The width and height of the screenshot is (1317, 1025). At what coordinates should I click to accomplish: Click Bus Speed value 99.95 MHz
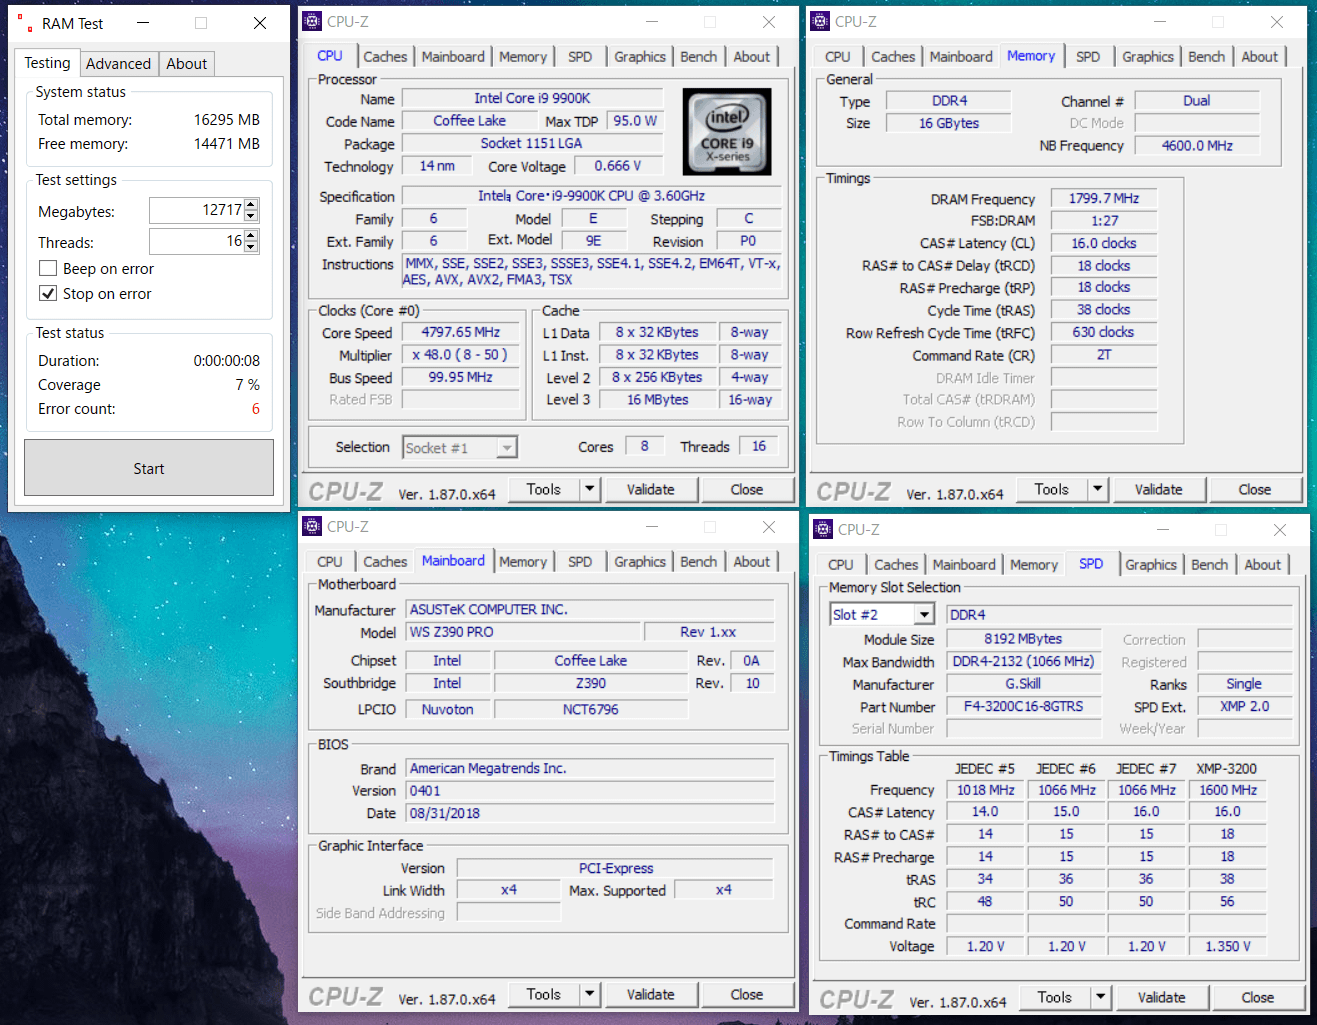point(461,378)
